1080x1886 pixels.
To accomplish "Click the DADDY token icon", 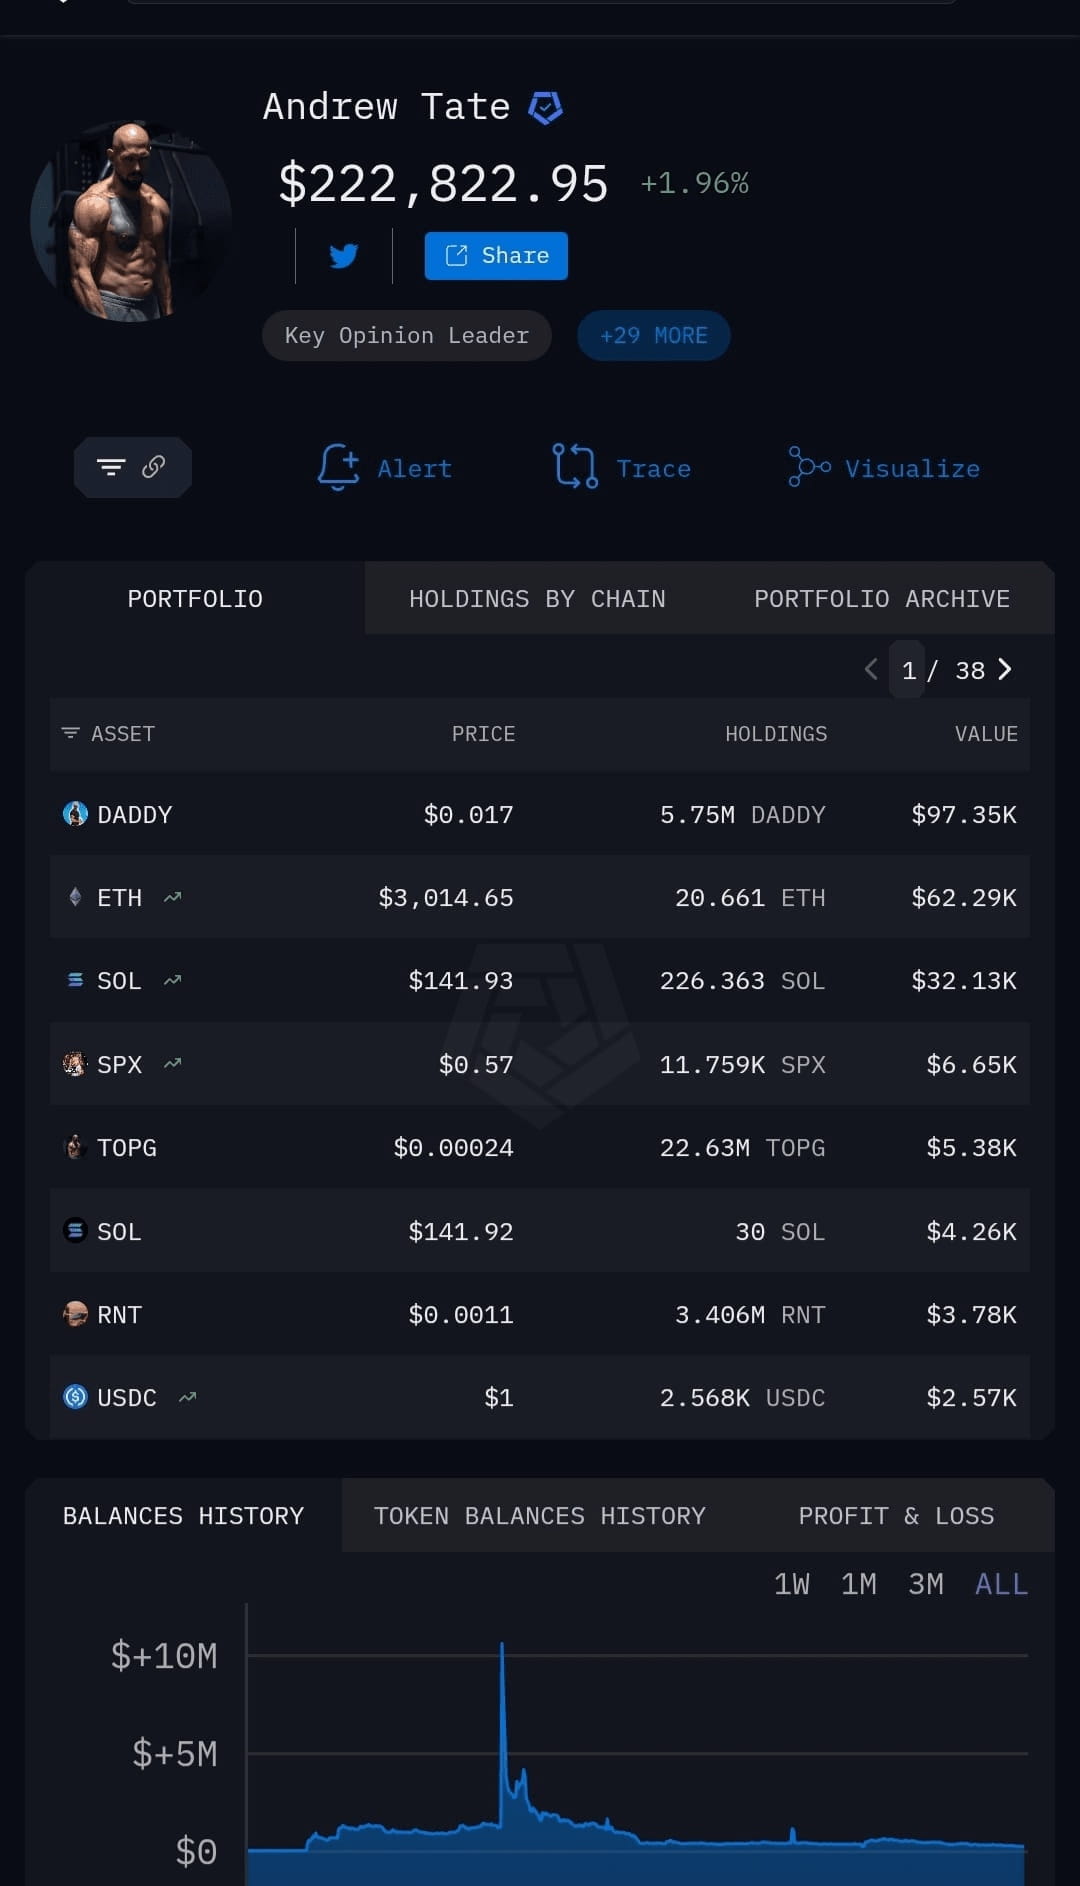I will [75, 814].
